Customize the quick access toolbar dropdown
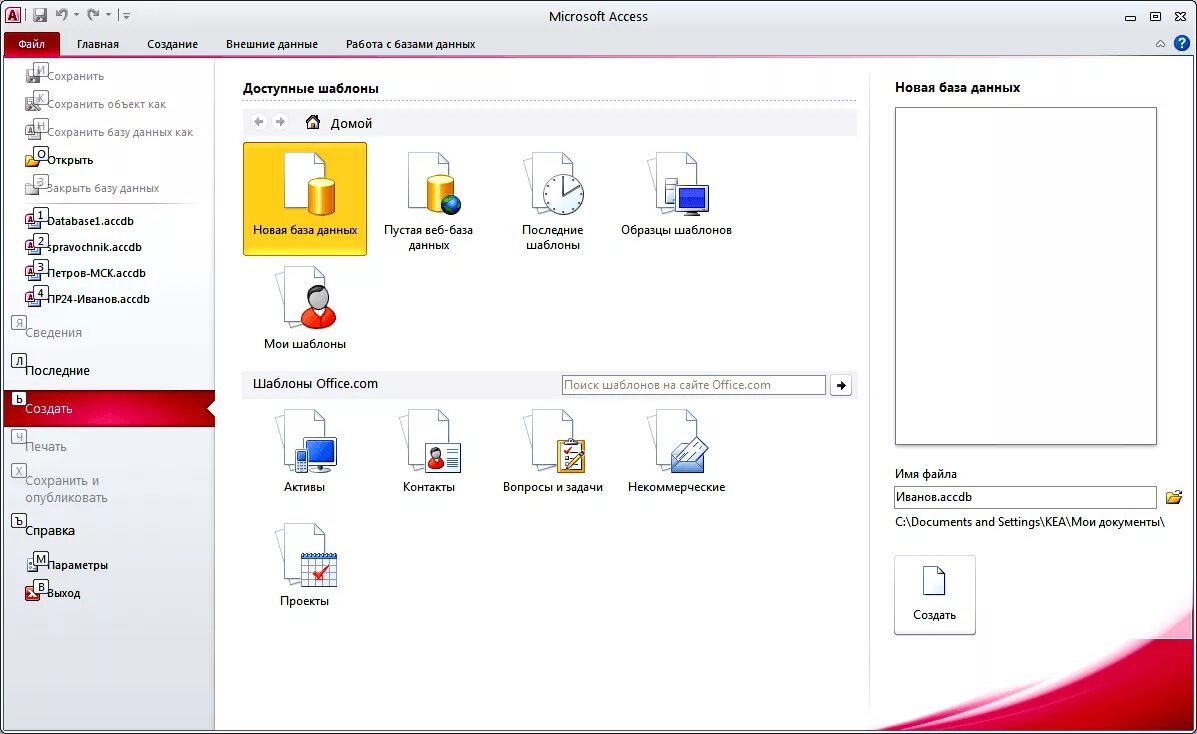This screenshot has height=734, width=1197. (x=126, y=15)
